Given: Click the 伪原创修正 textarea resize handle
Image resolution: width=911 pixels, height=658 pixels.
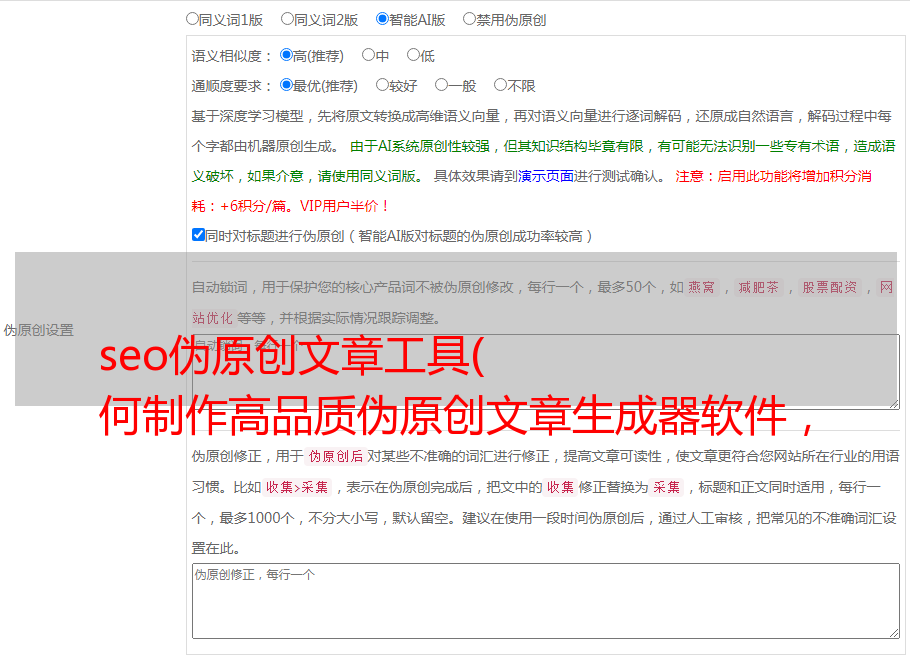Looking at the screenshot, I should click(x=894, y=633).
